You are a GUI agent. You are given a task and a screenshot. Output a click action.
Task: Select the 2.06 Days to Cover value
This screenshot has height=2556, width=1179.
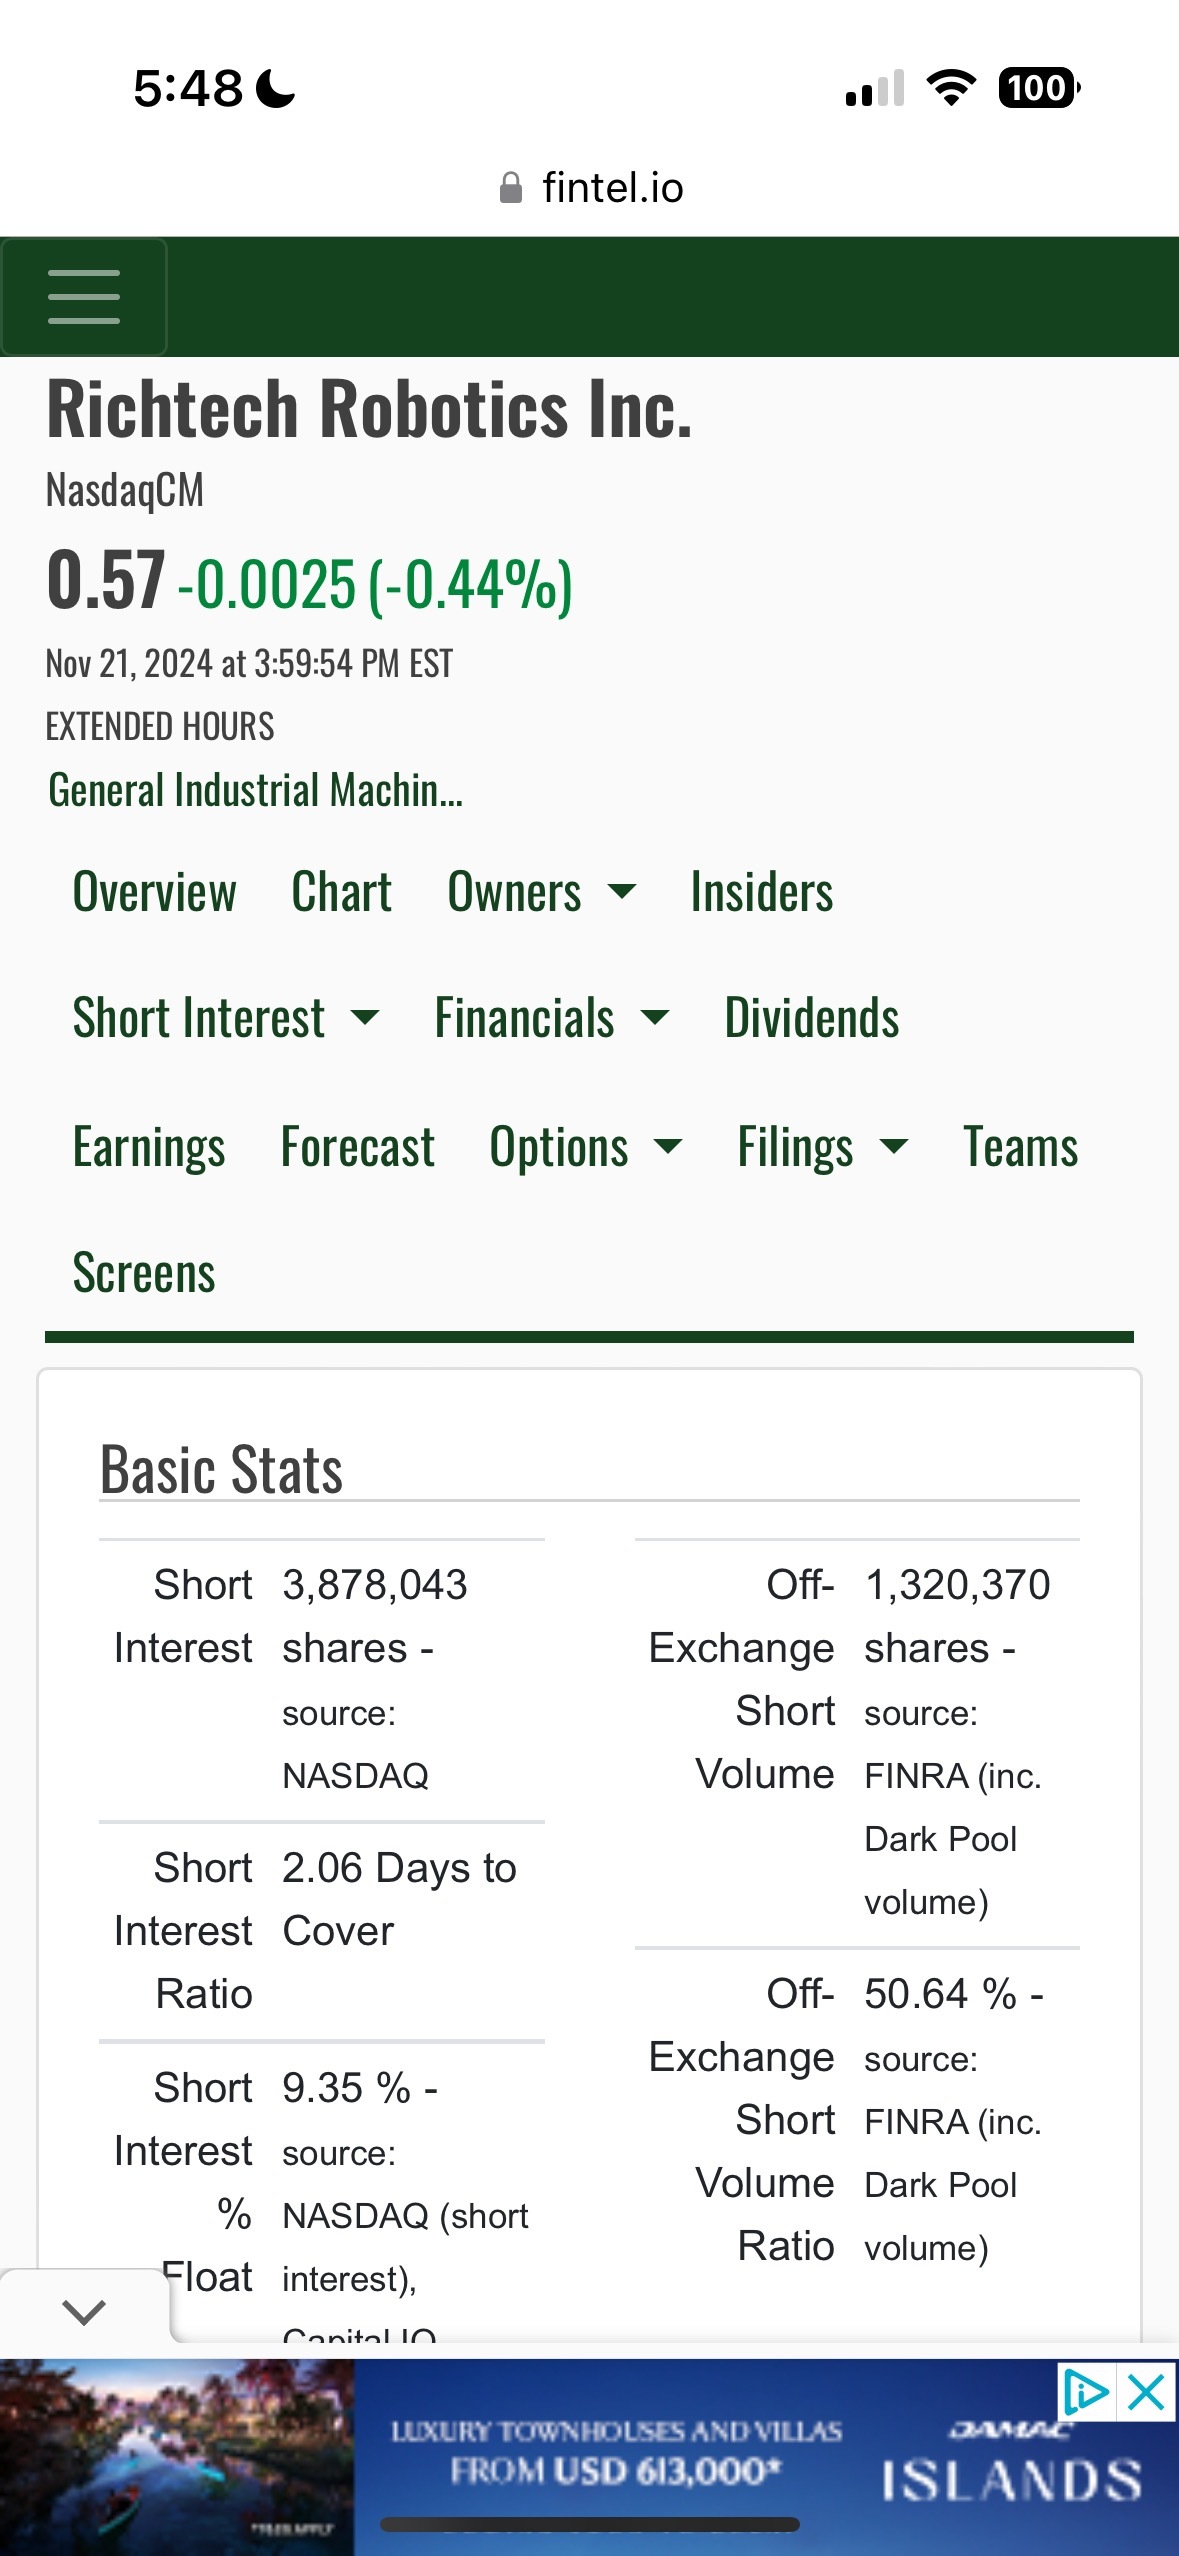(x=399, y=1899)
